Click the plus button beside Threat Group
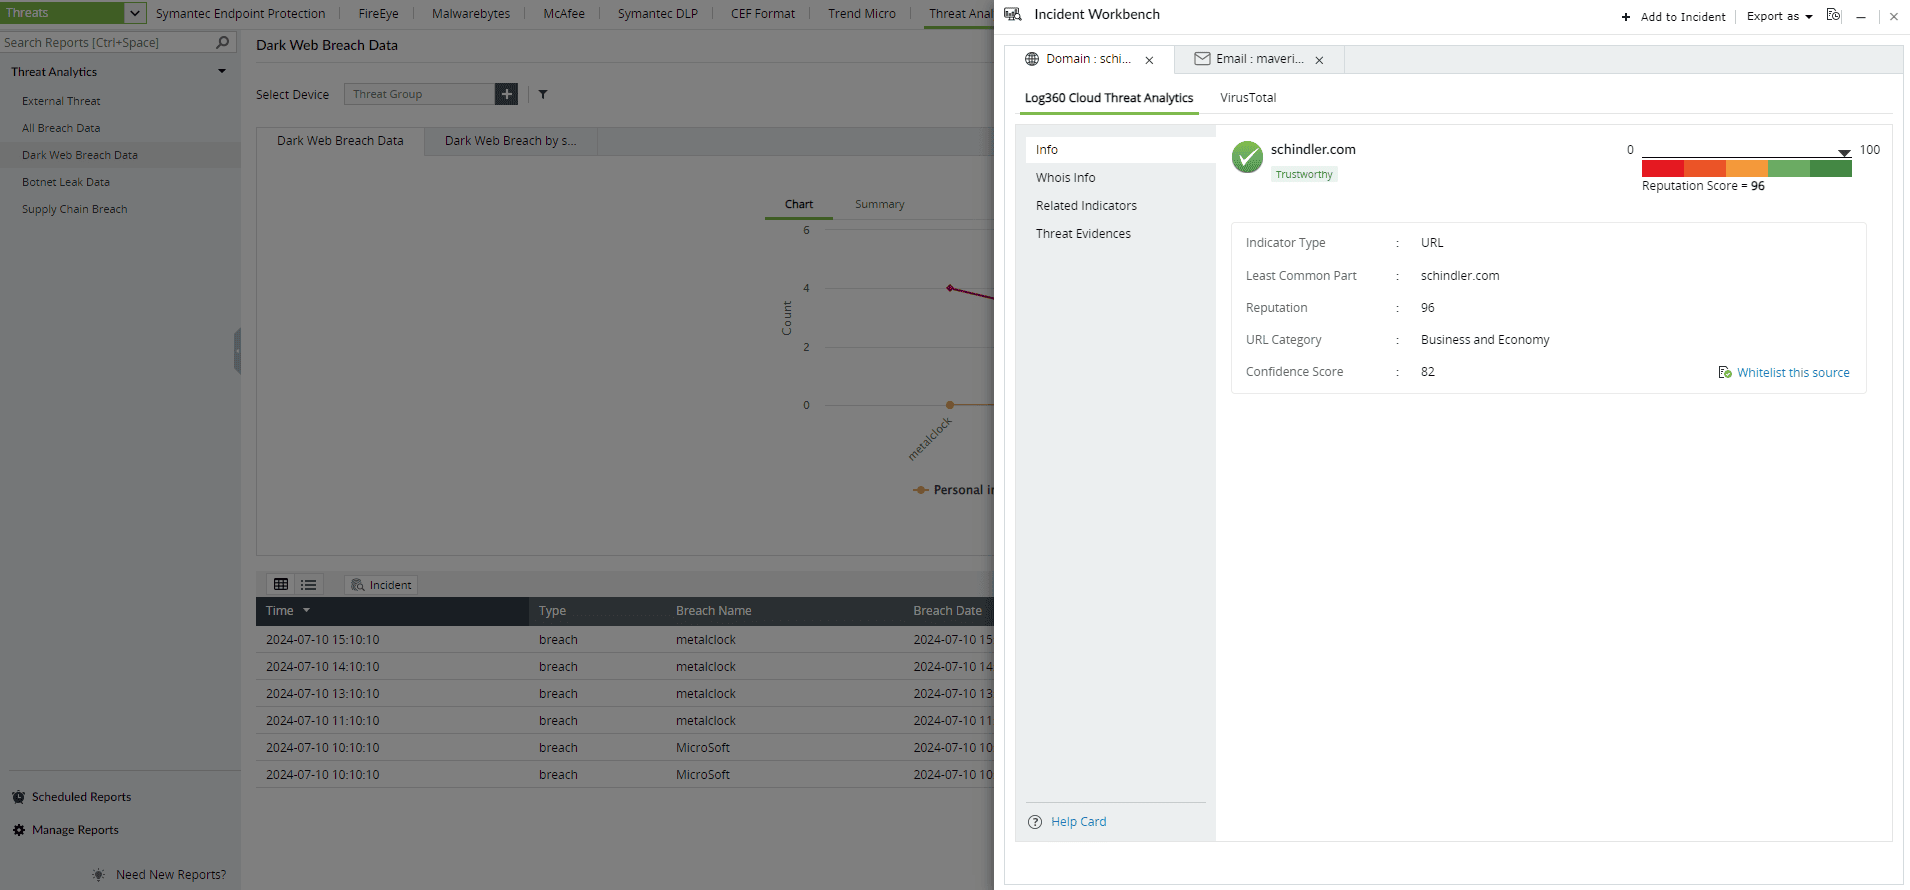1910x890 pixels. 507,94
